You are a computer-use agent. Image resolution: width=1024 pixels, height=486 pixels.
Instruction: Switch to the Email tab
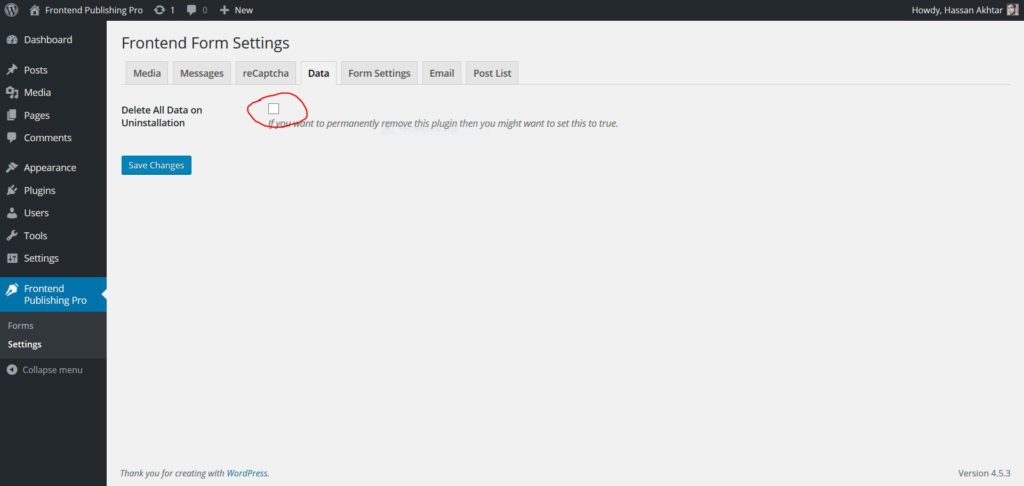point(441,73)
